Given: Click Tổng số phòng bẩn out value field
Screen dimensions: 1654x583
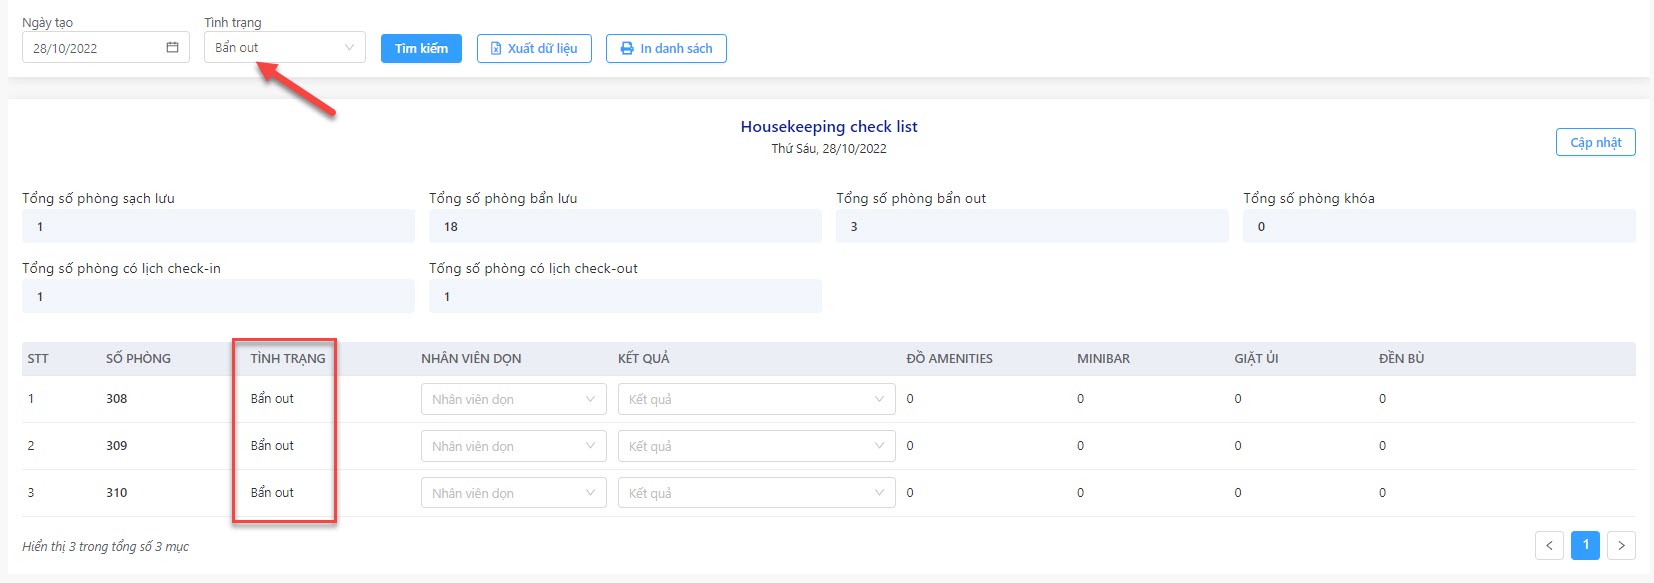Looking at the screenshot, I should (x=1032, y=226).
